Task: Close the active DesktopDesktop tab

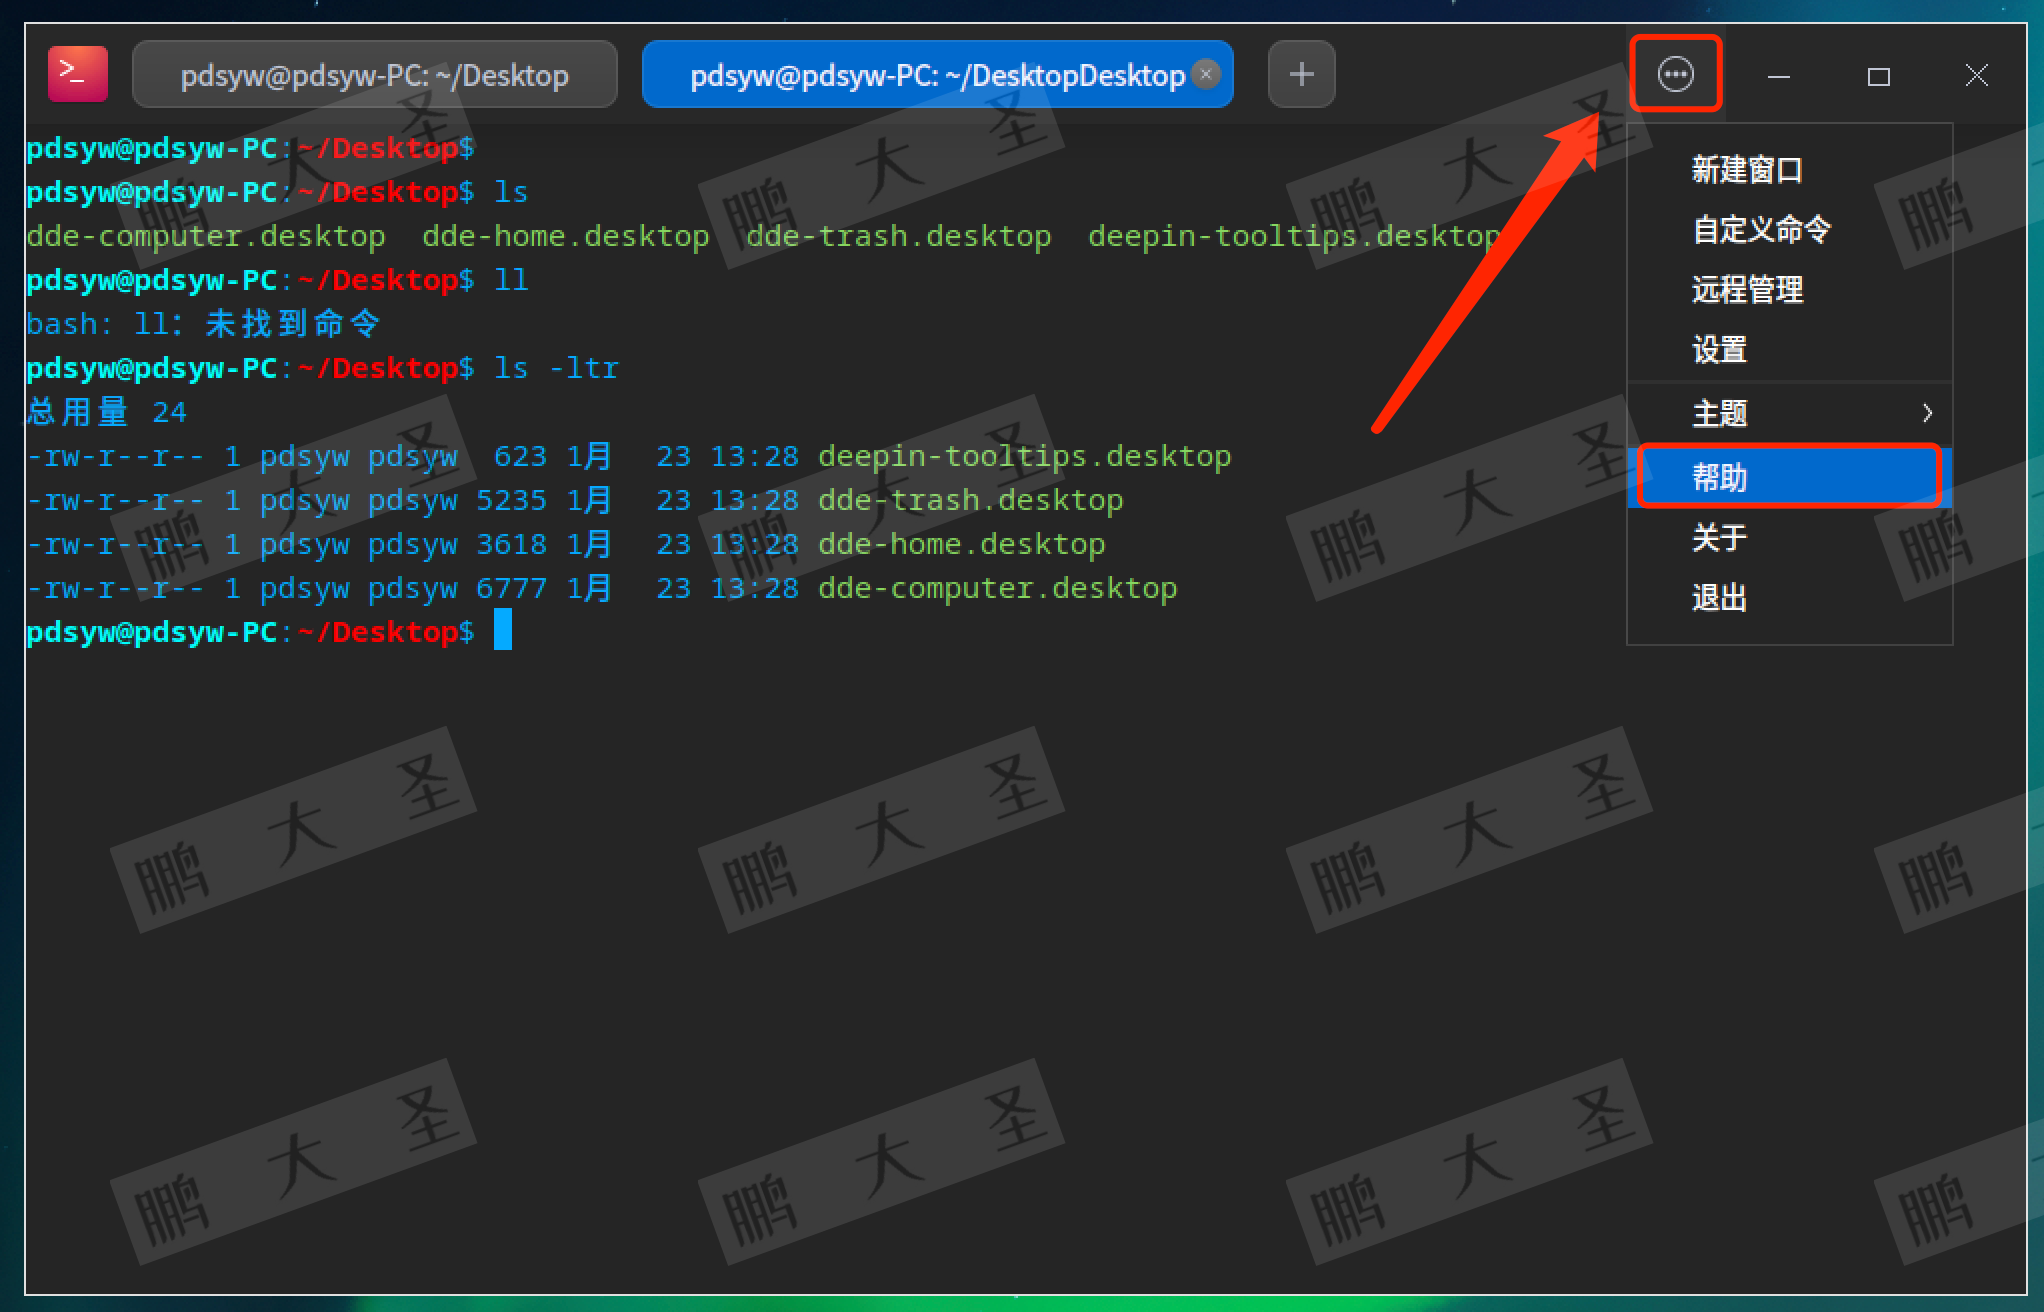Action: point(1207,74)
